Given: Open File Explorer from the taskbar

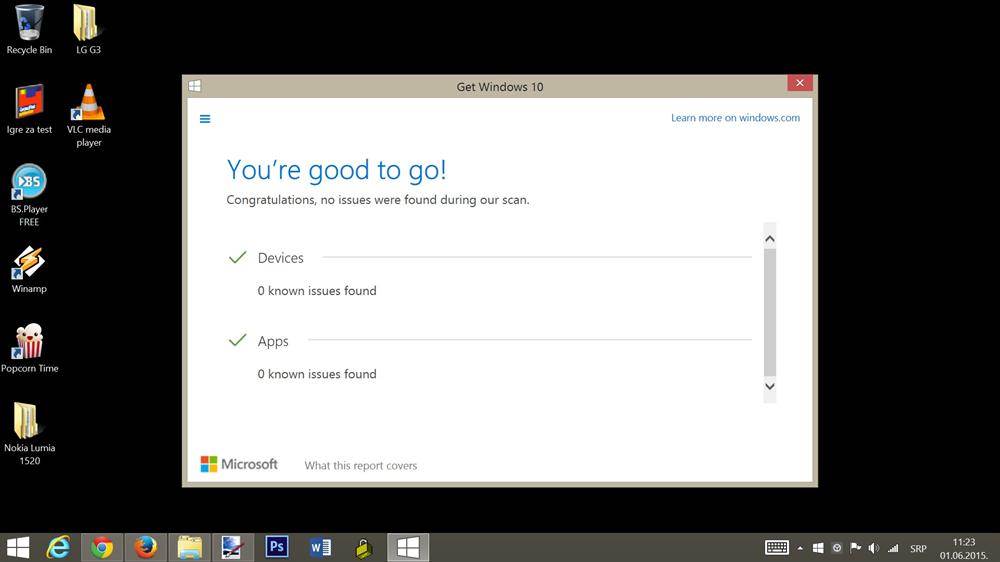Looking at the screenshot, I should tap(189, 547).
